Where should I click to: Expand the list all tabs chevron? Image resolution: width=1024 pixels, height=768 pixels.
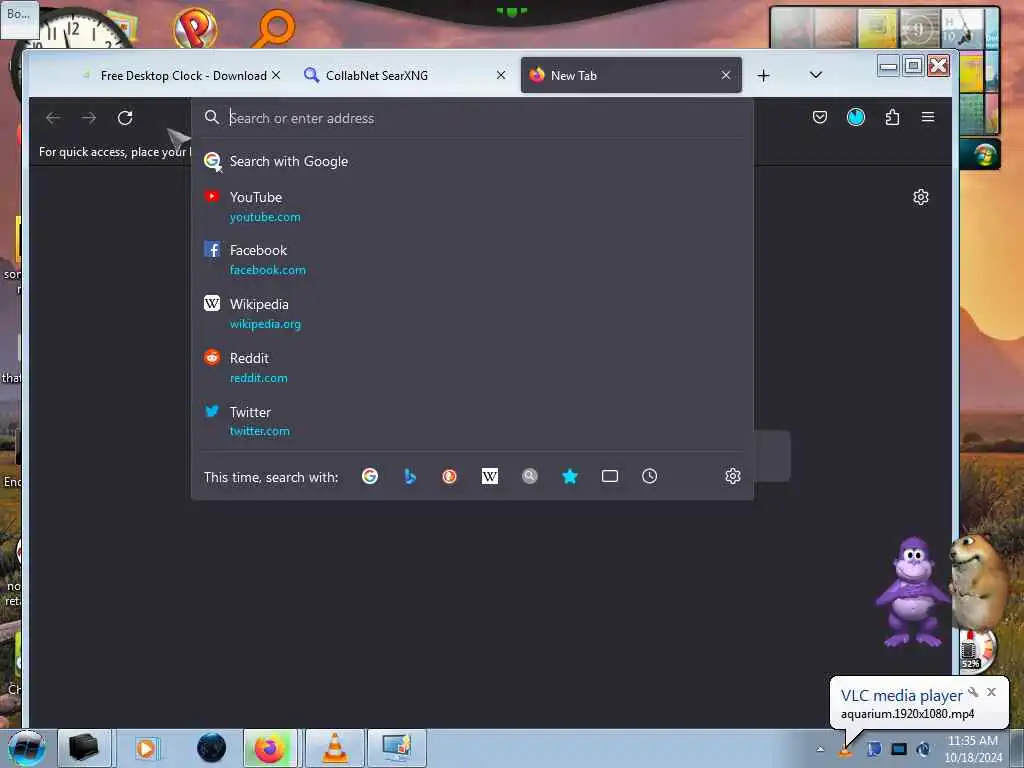816,75
